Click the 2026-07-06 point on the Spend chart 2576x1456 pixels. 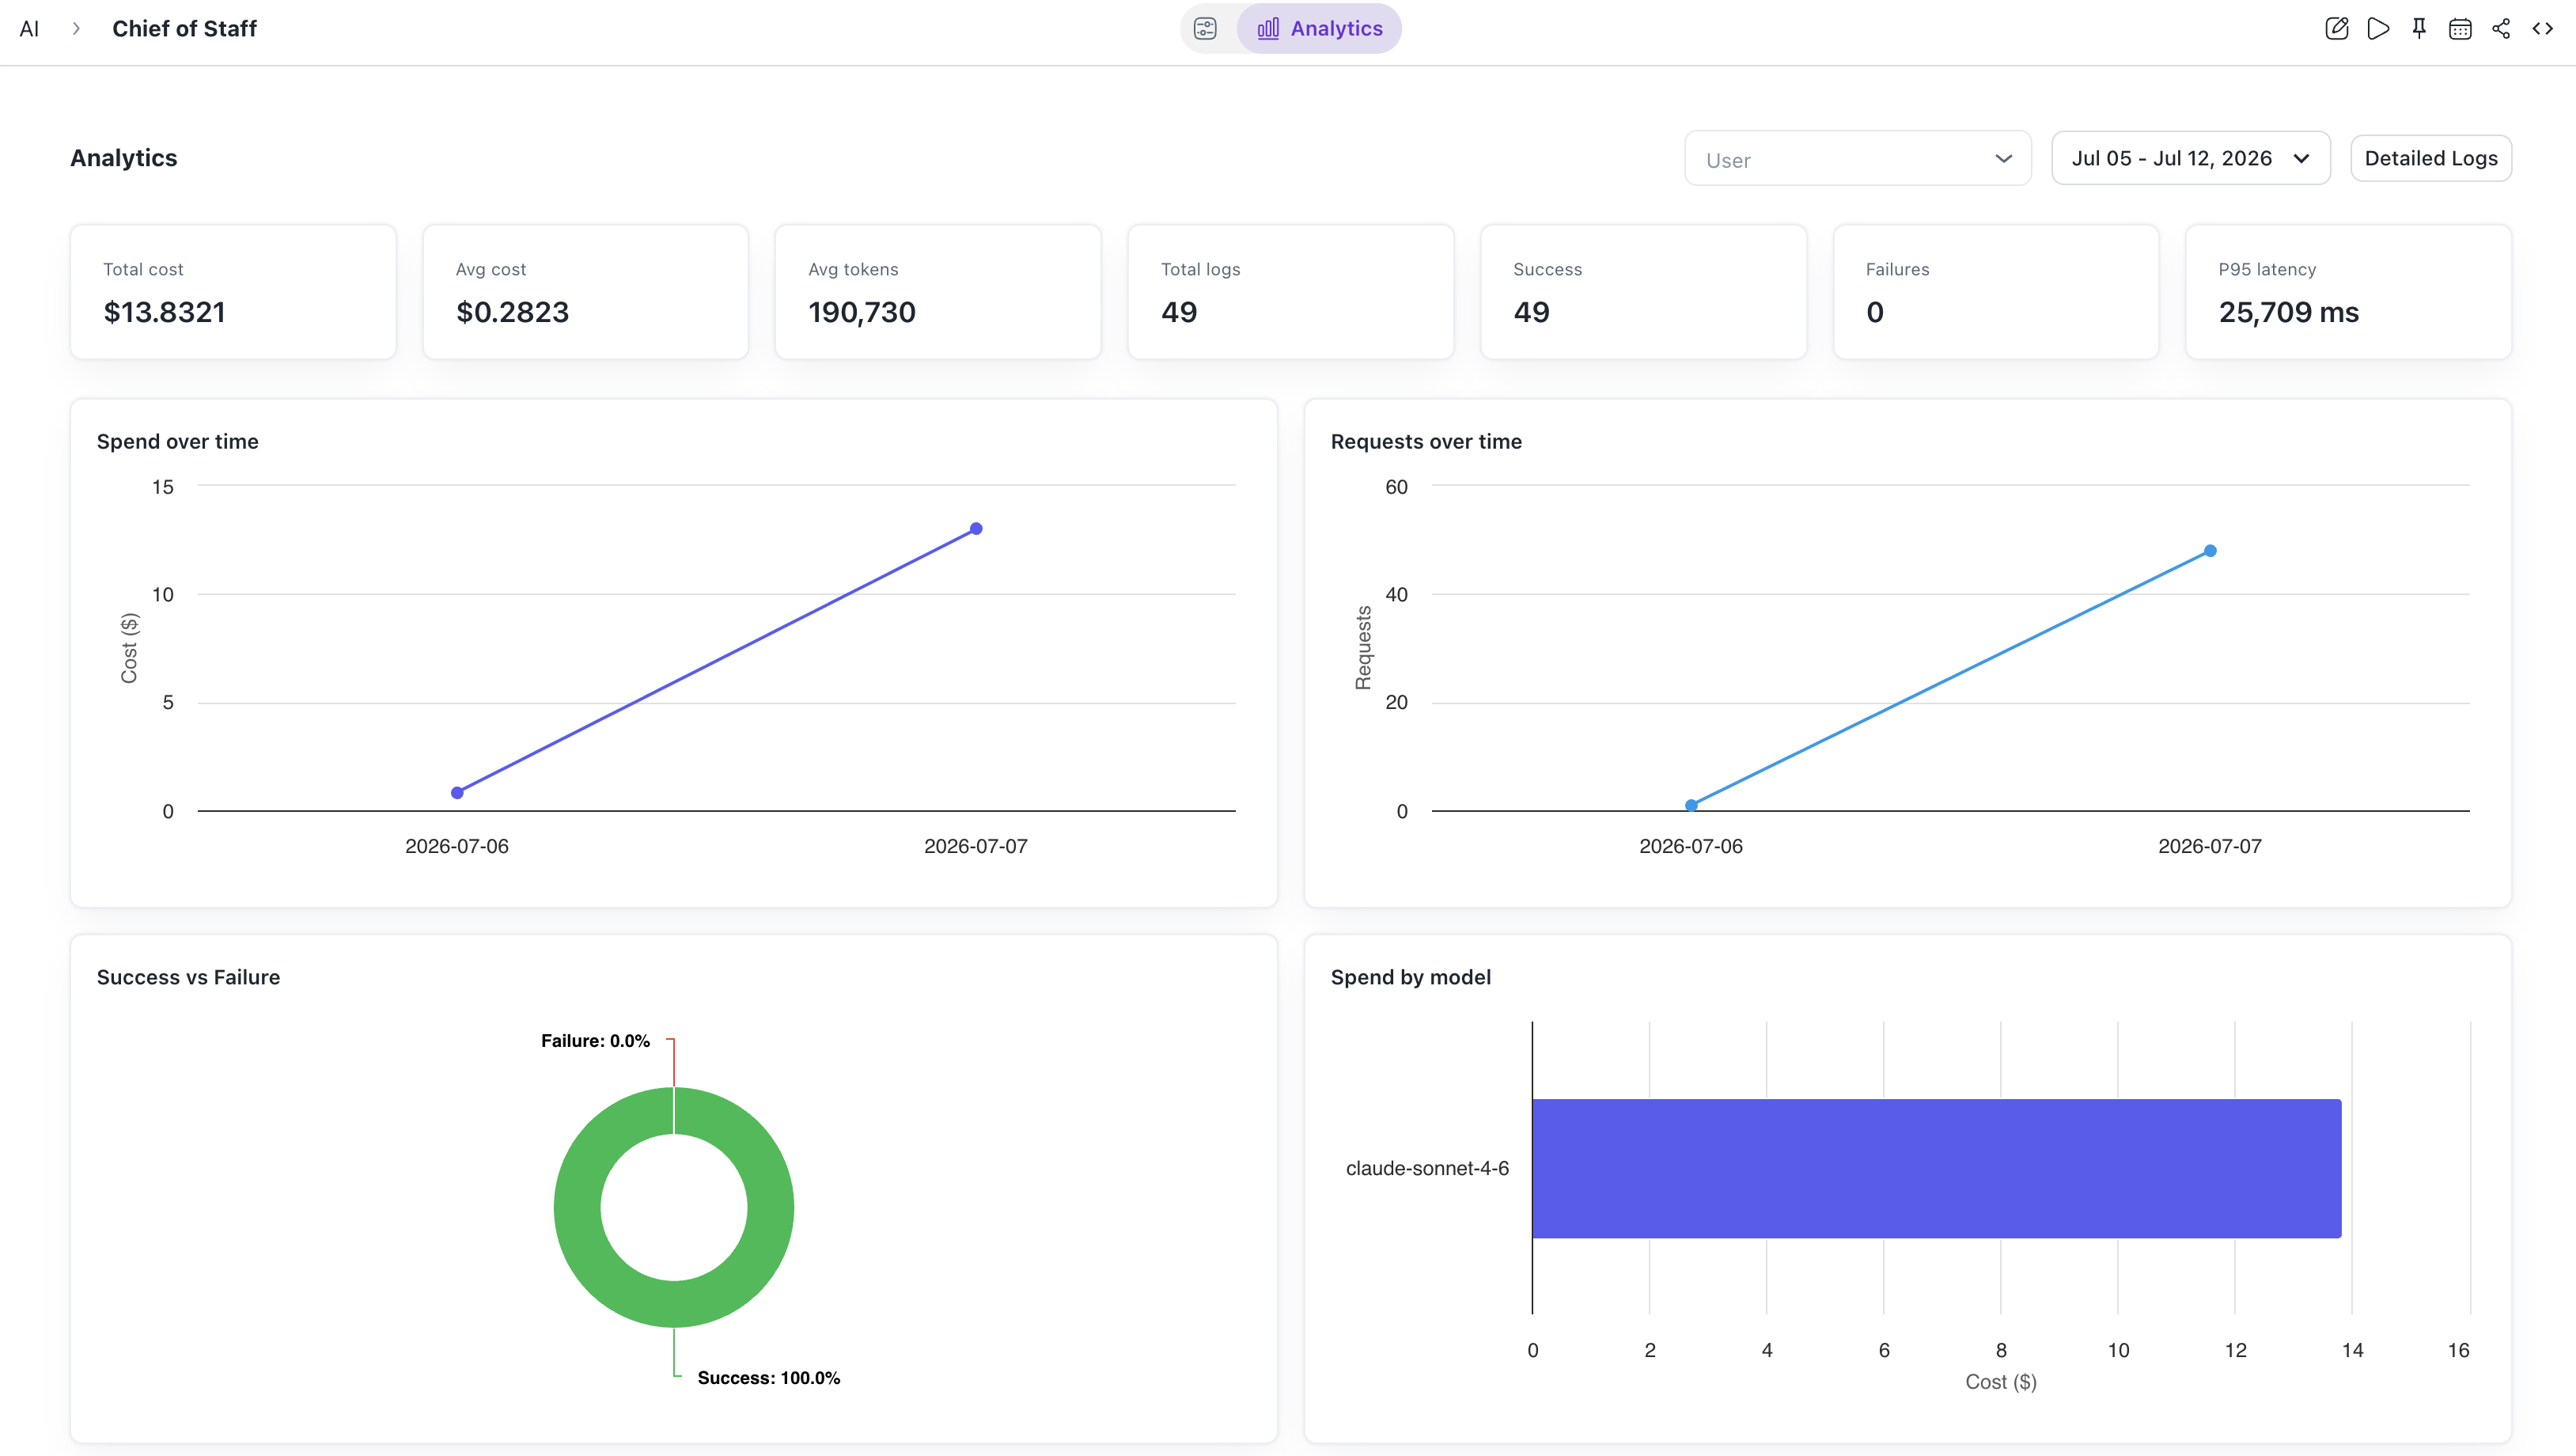click(x=457, y=792)
